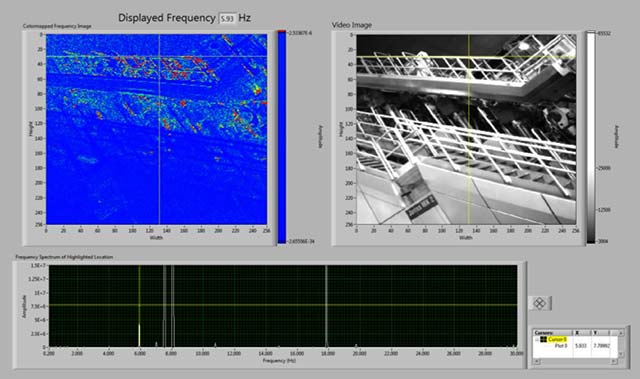Click the cursor legend scroll right arrow
The height and width of the screenshot is (379, 640).
point(614,361)
